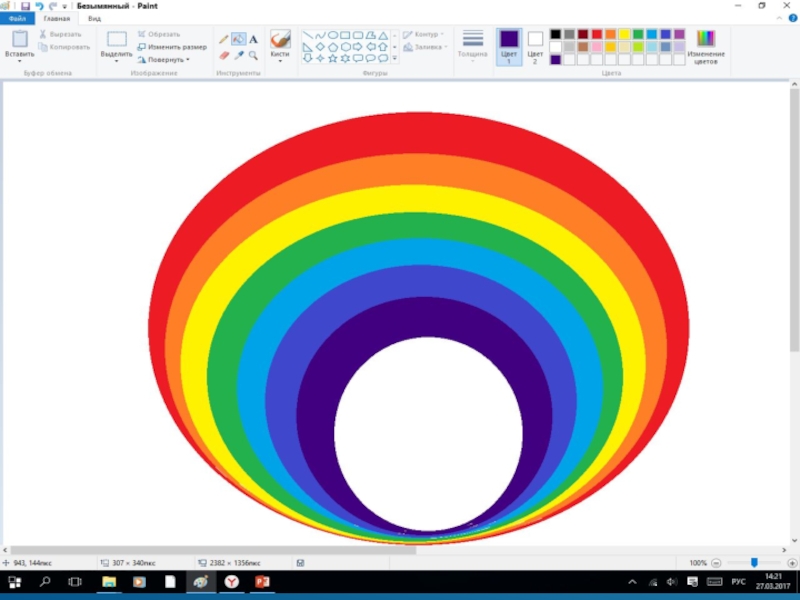Choose the Text tool
The width and height of the screenshot is (800, 600).
(254, 39)
